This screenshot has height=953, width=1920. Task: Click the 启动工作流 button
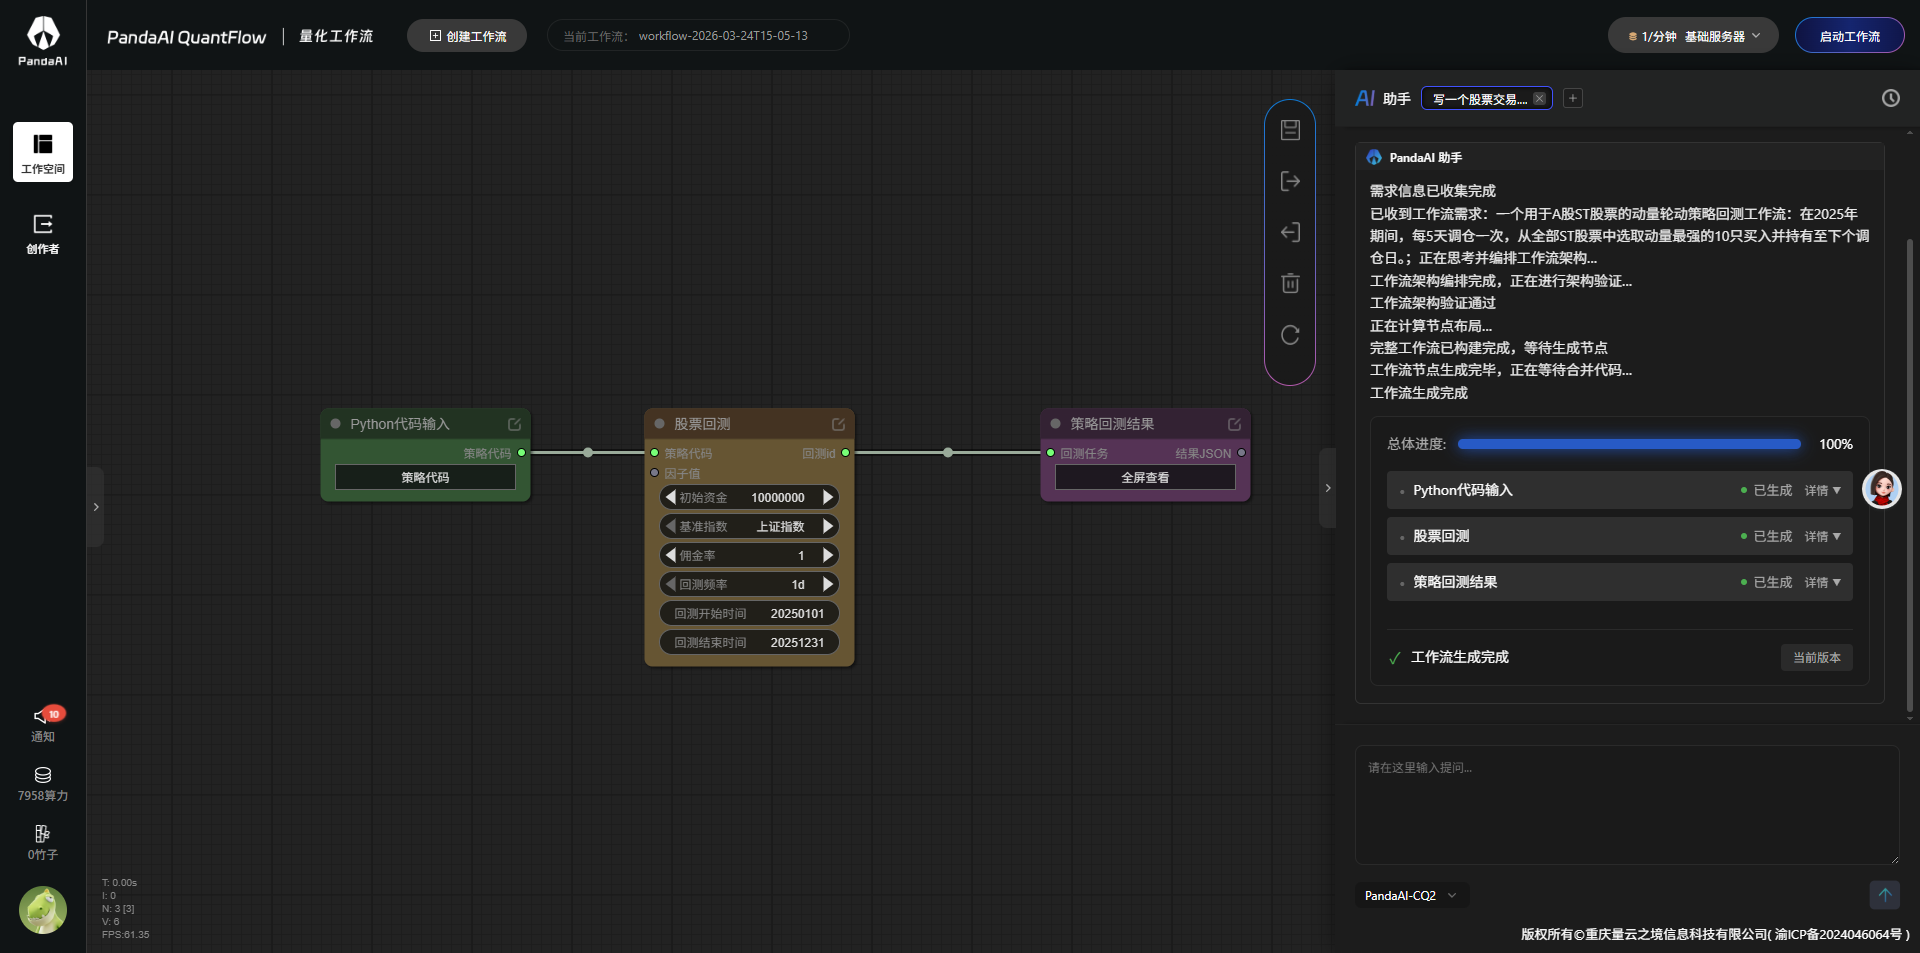click(x=1849, y=36)
